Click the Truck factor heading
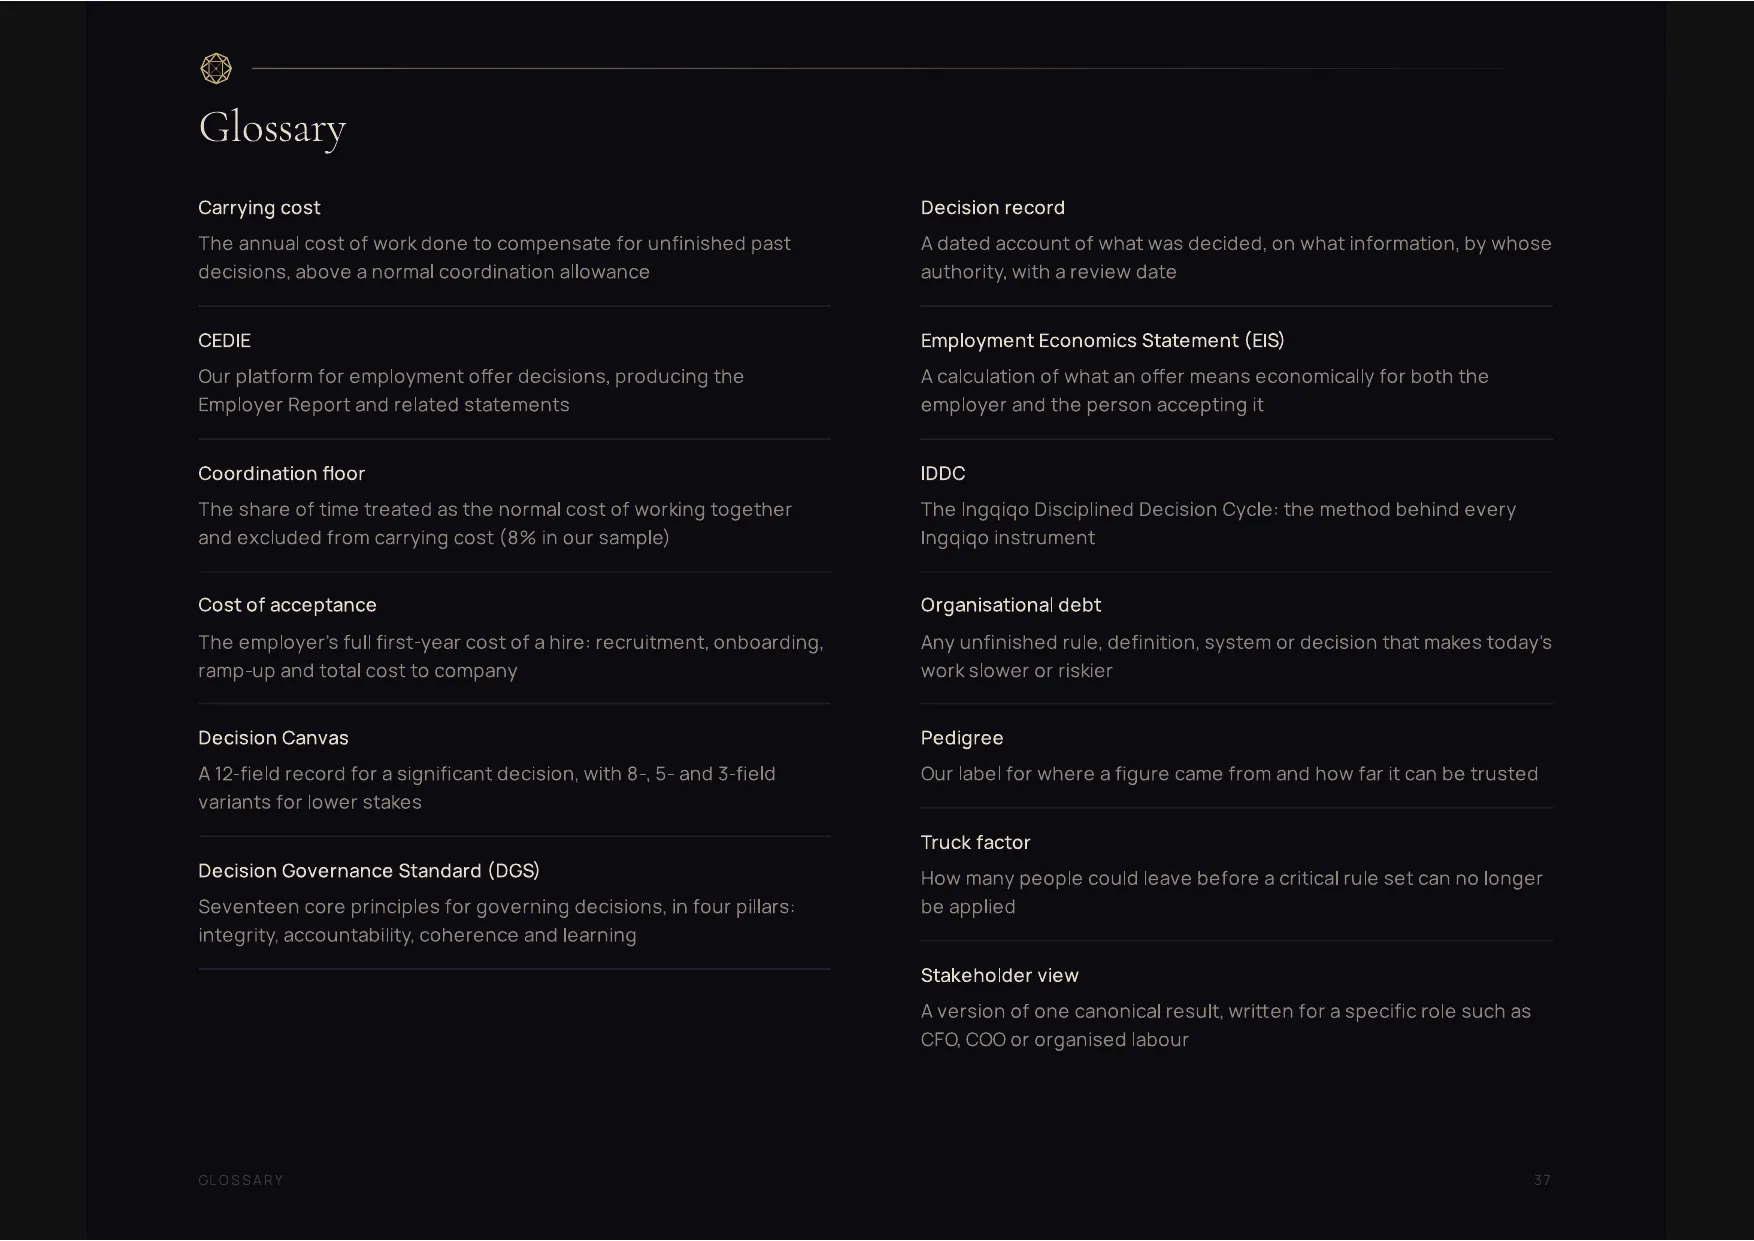 click(x=975, y=843)
